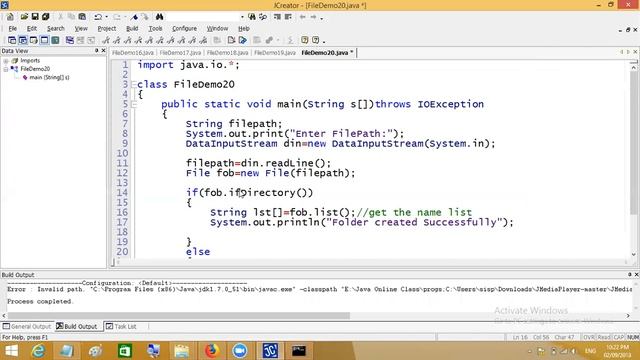Open the Configure menu
The image size is (640, 360).
pos(184,29)
